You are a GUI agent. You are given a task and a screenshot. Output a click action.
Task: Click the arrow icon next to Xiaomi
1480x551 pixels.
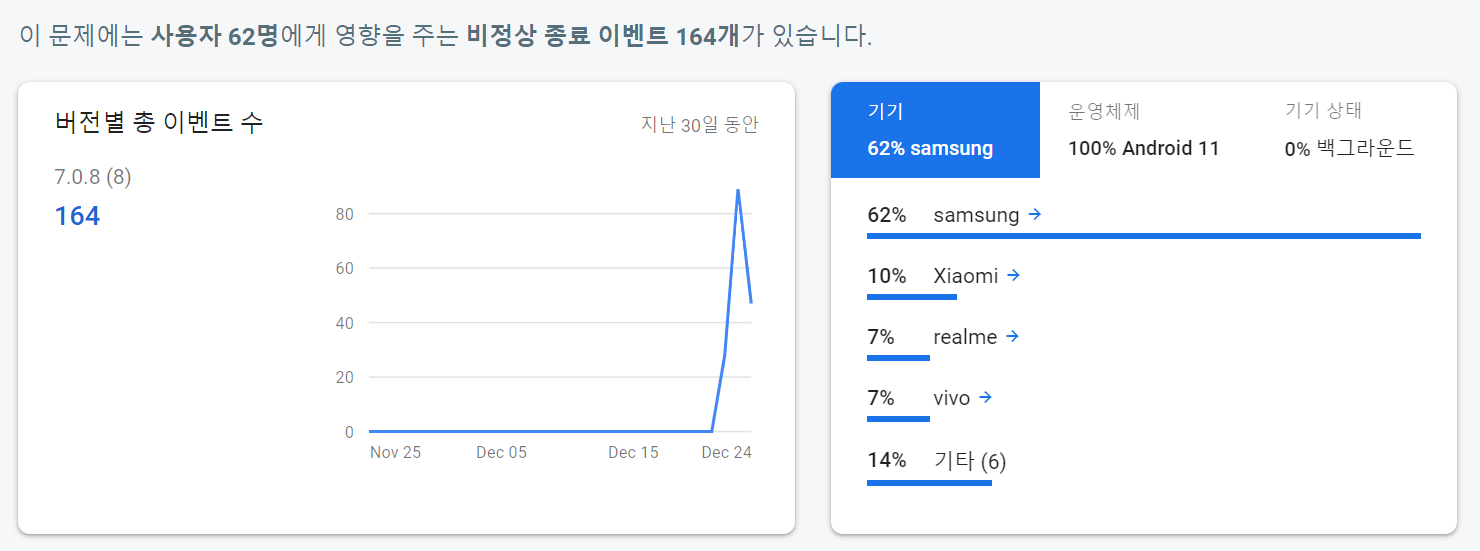[x=1014, y=275]
